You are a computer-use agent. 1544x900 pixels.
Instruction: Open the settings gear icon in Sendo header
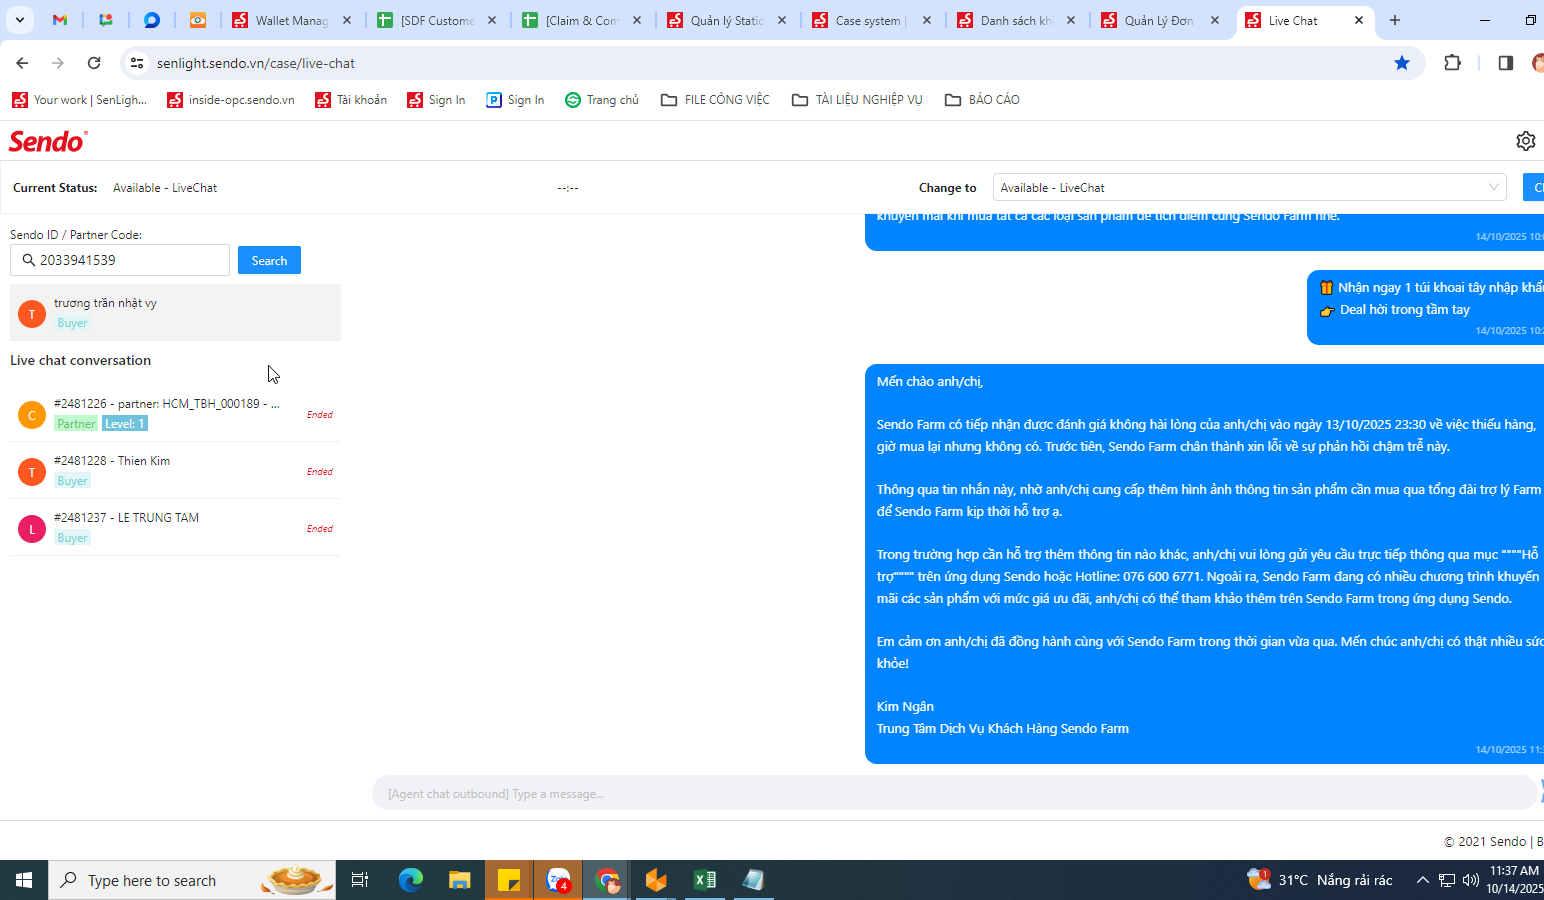(1525, 141)
